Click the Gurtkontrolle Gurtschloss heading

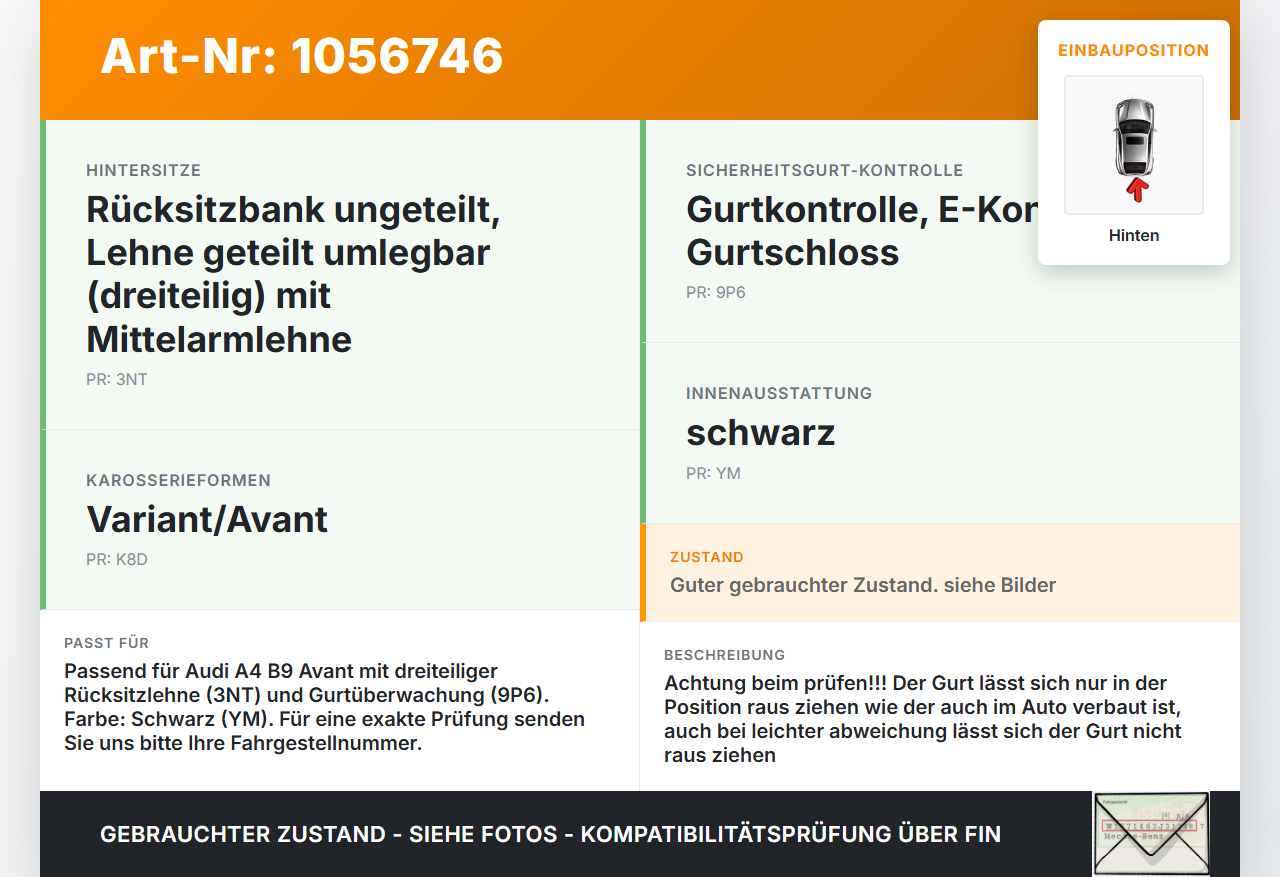tap(862, 230)
